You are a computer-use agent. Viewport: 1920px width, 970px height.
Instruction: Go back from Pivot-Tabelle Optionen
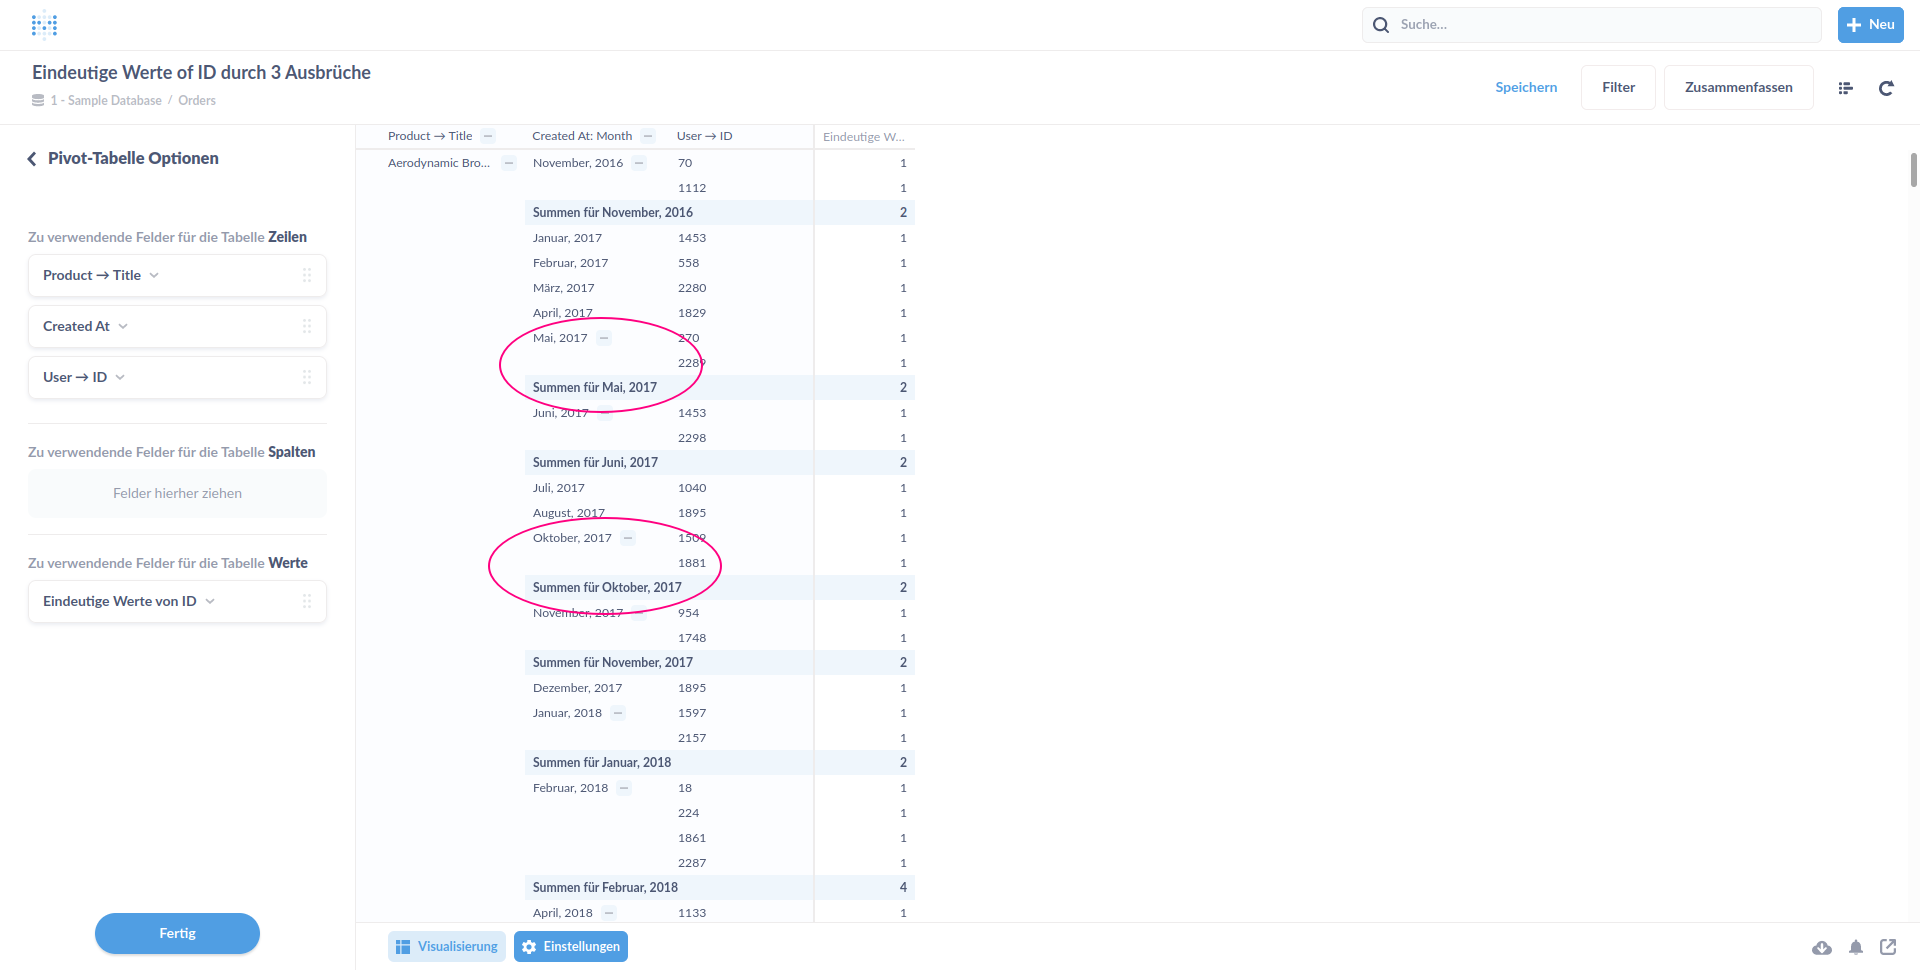pos(32,159)
